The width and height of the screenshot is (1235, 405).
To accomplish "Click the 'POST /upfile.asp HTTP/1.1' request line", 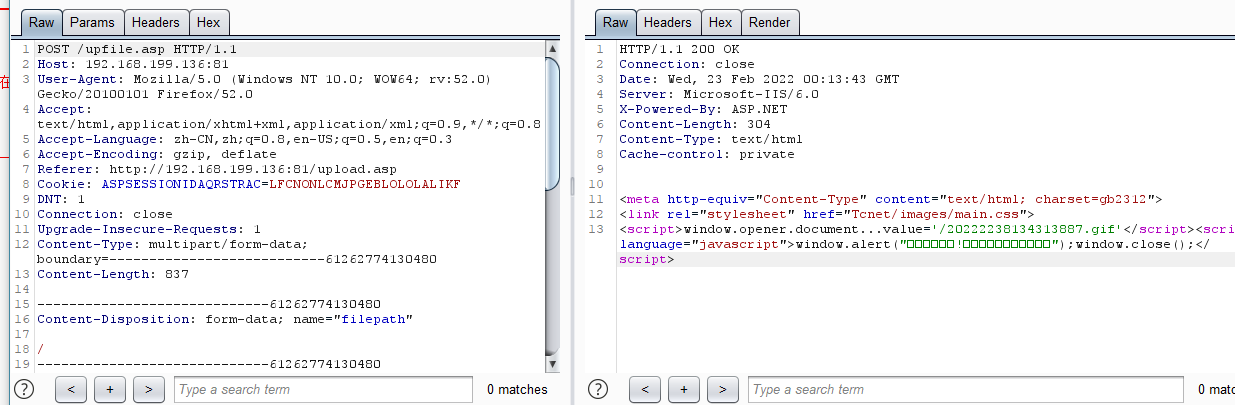I will click(136, 48).
